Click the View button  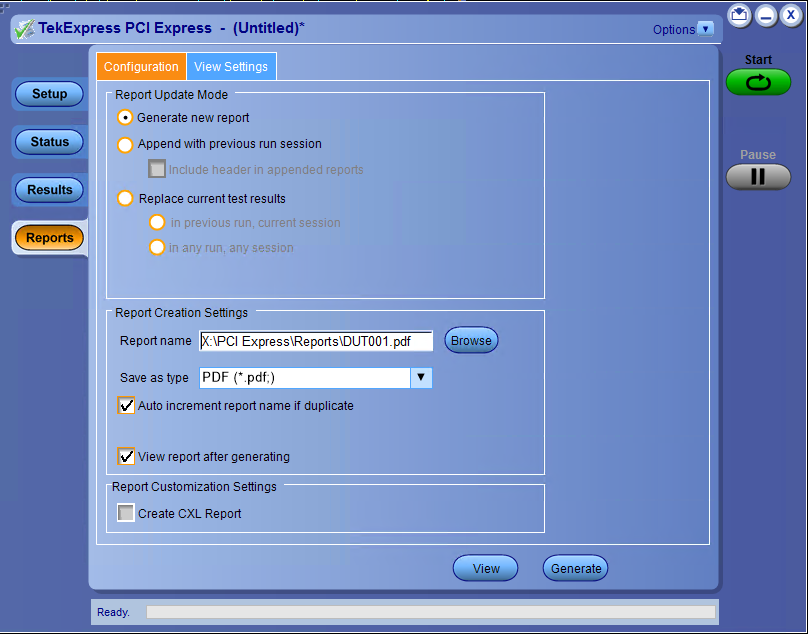485,568
